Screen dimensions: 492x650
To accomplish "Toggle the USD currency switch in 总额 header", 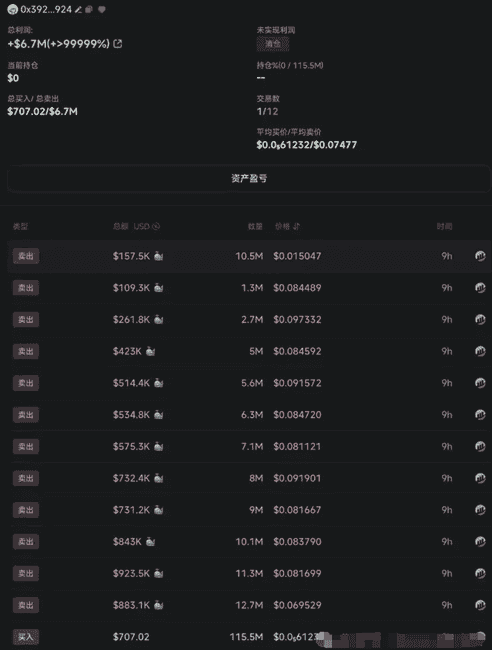I will 156,226.
